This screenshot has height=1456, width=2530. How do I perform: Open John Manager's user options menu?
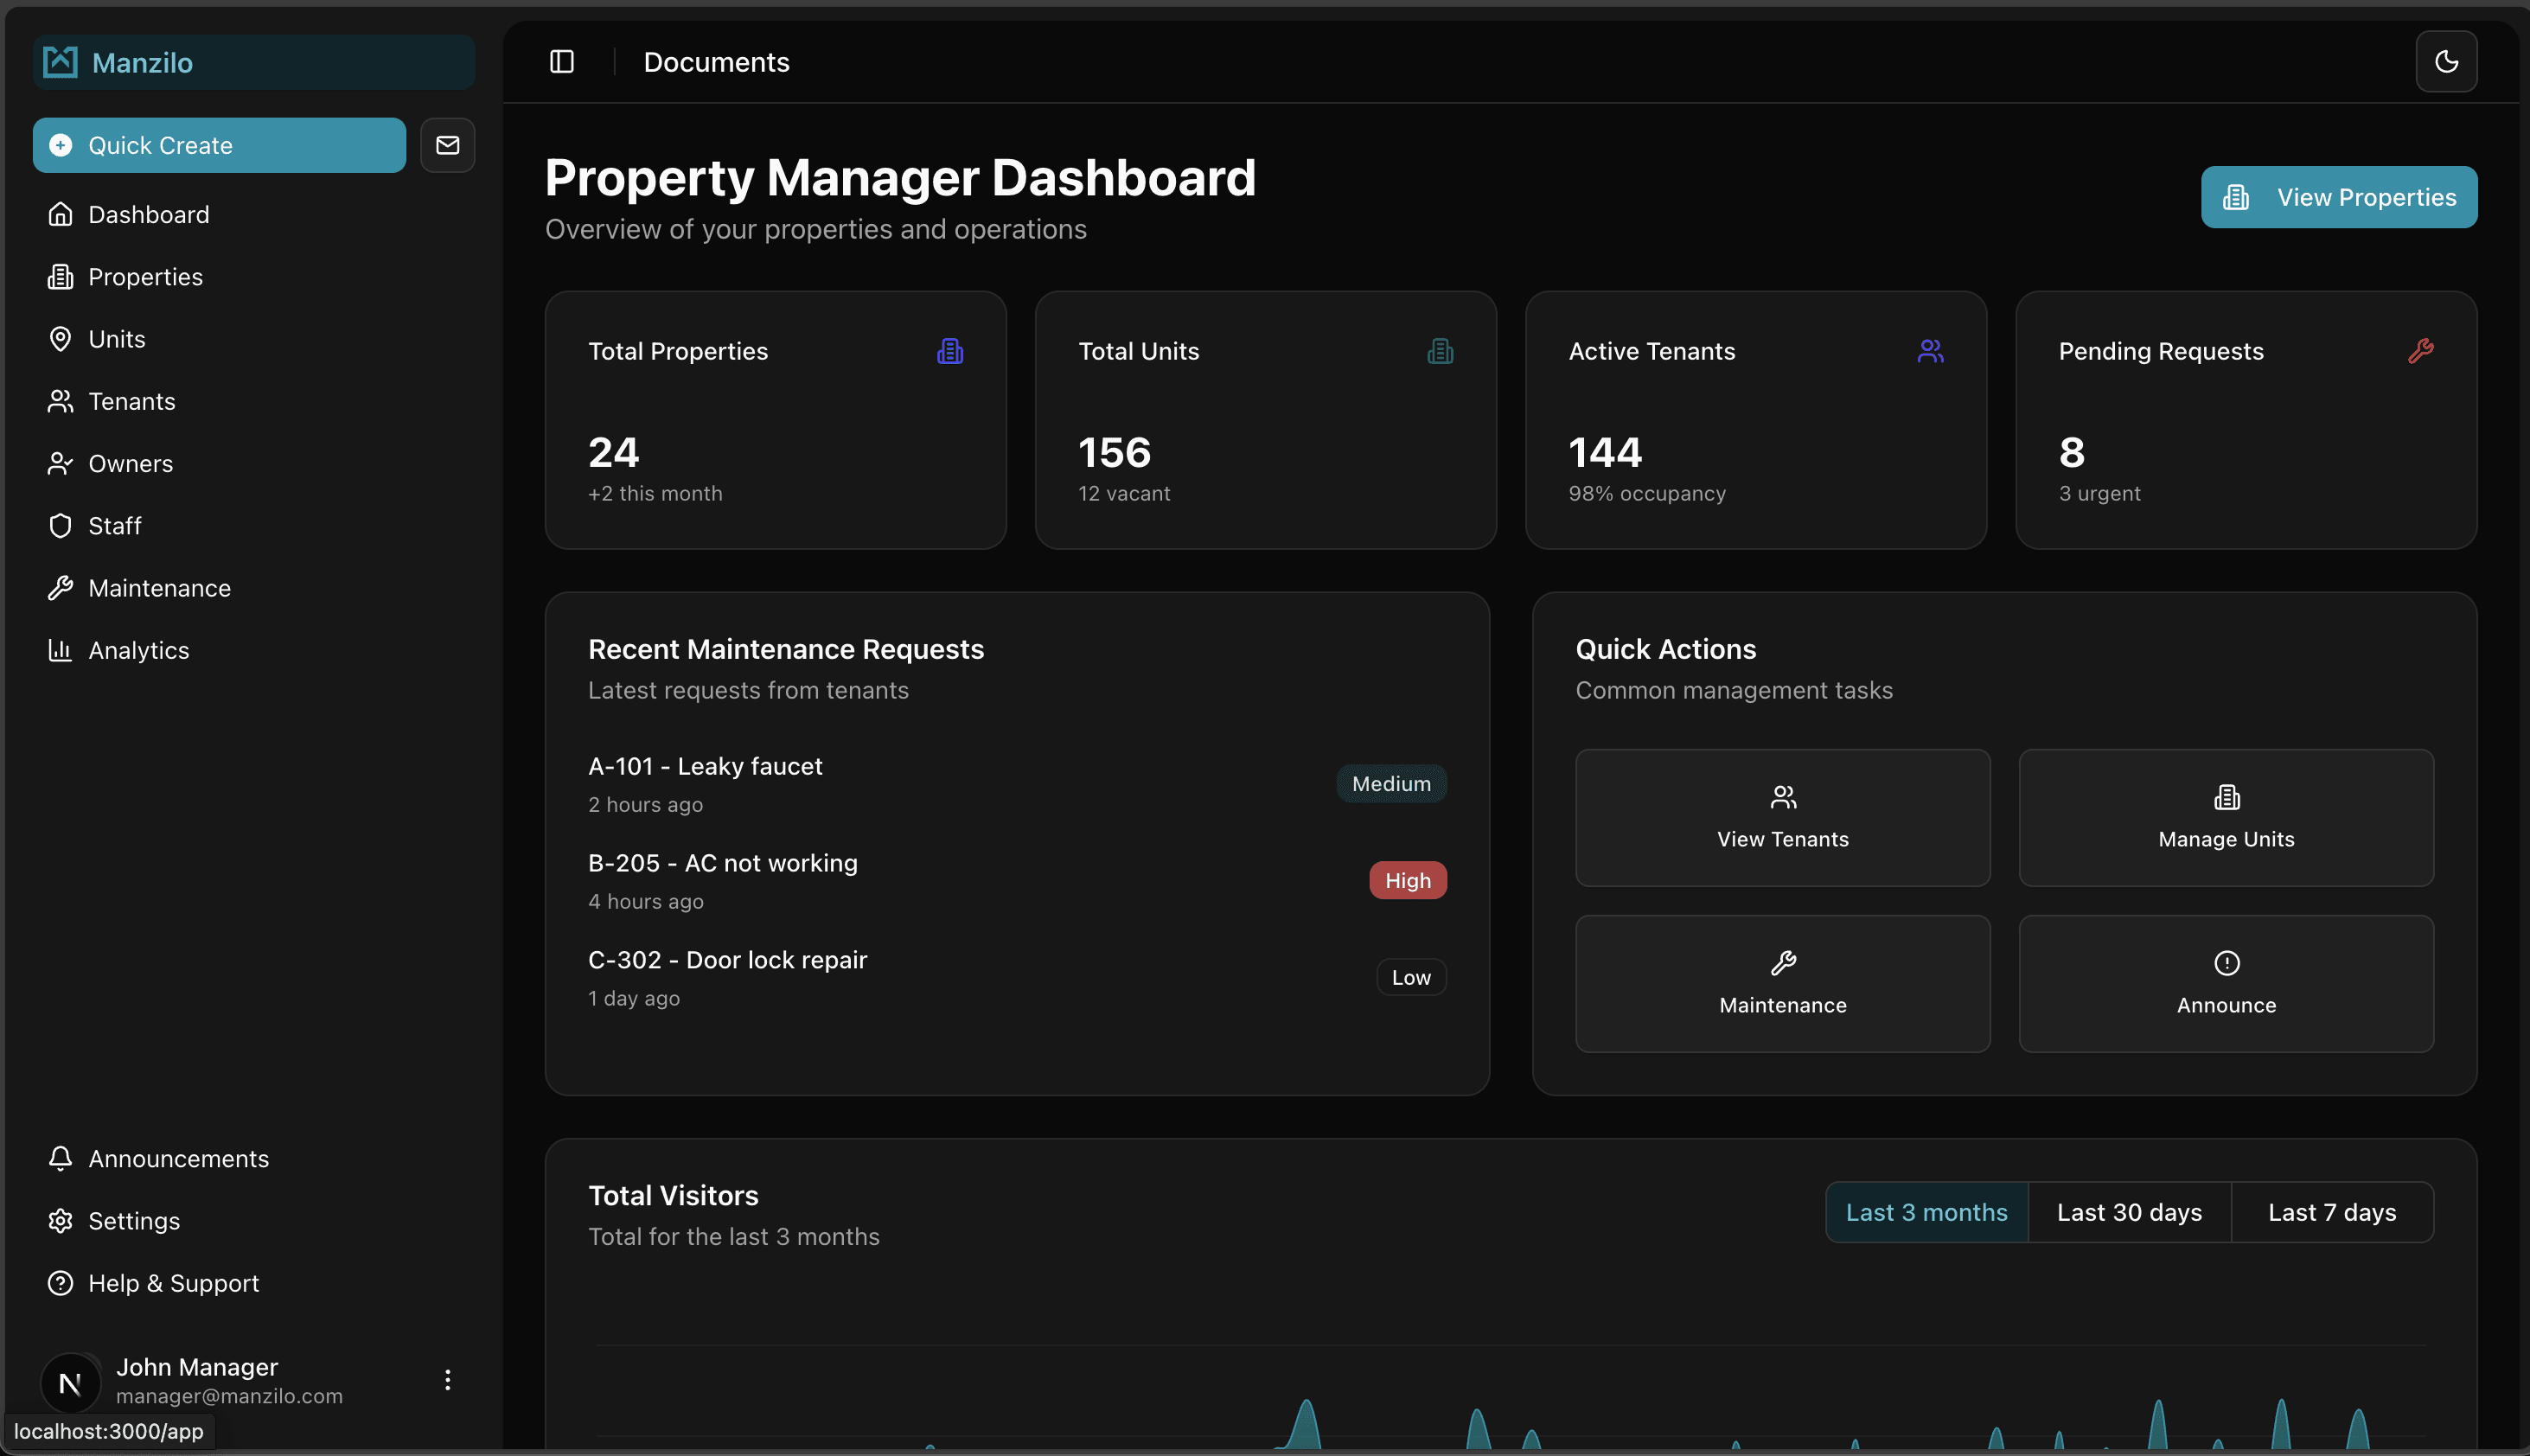tap(447, 1380)
